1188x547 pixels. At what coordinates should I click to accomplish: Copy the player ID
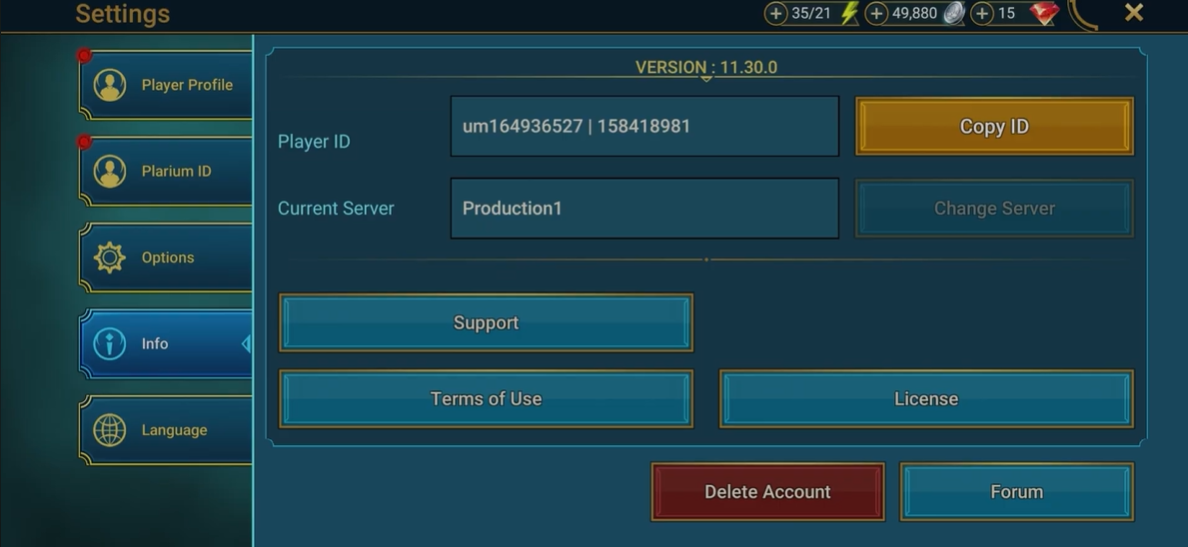pos(994,127)
